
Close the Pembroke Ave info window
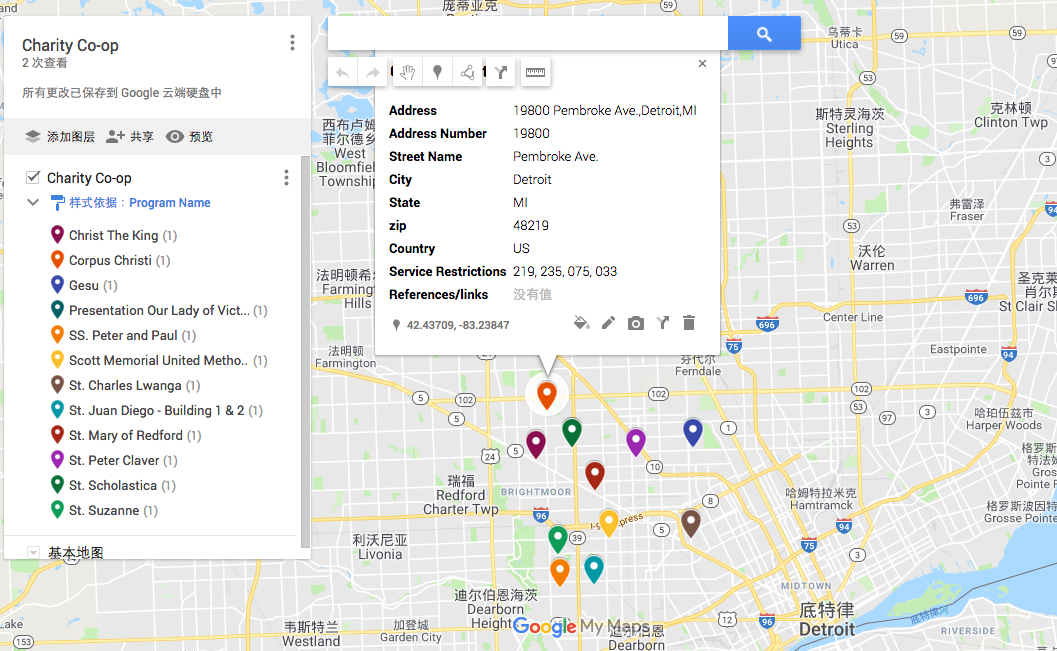[702, 63]
